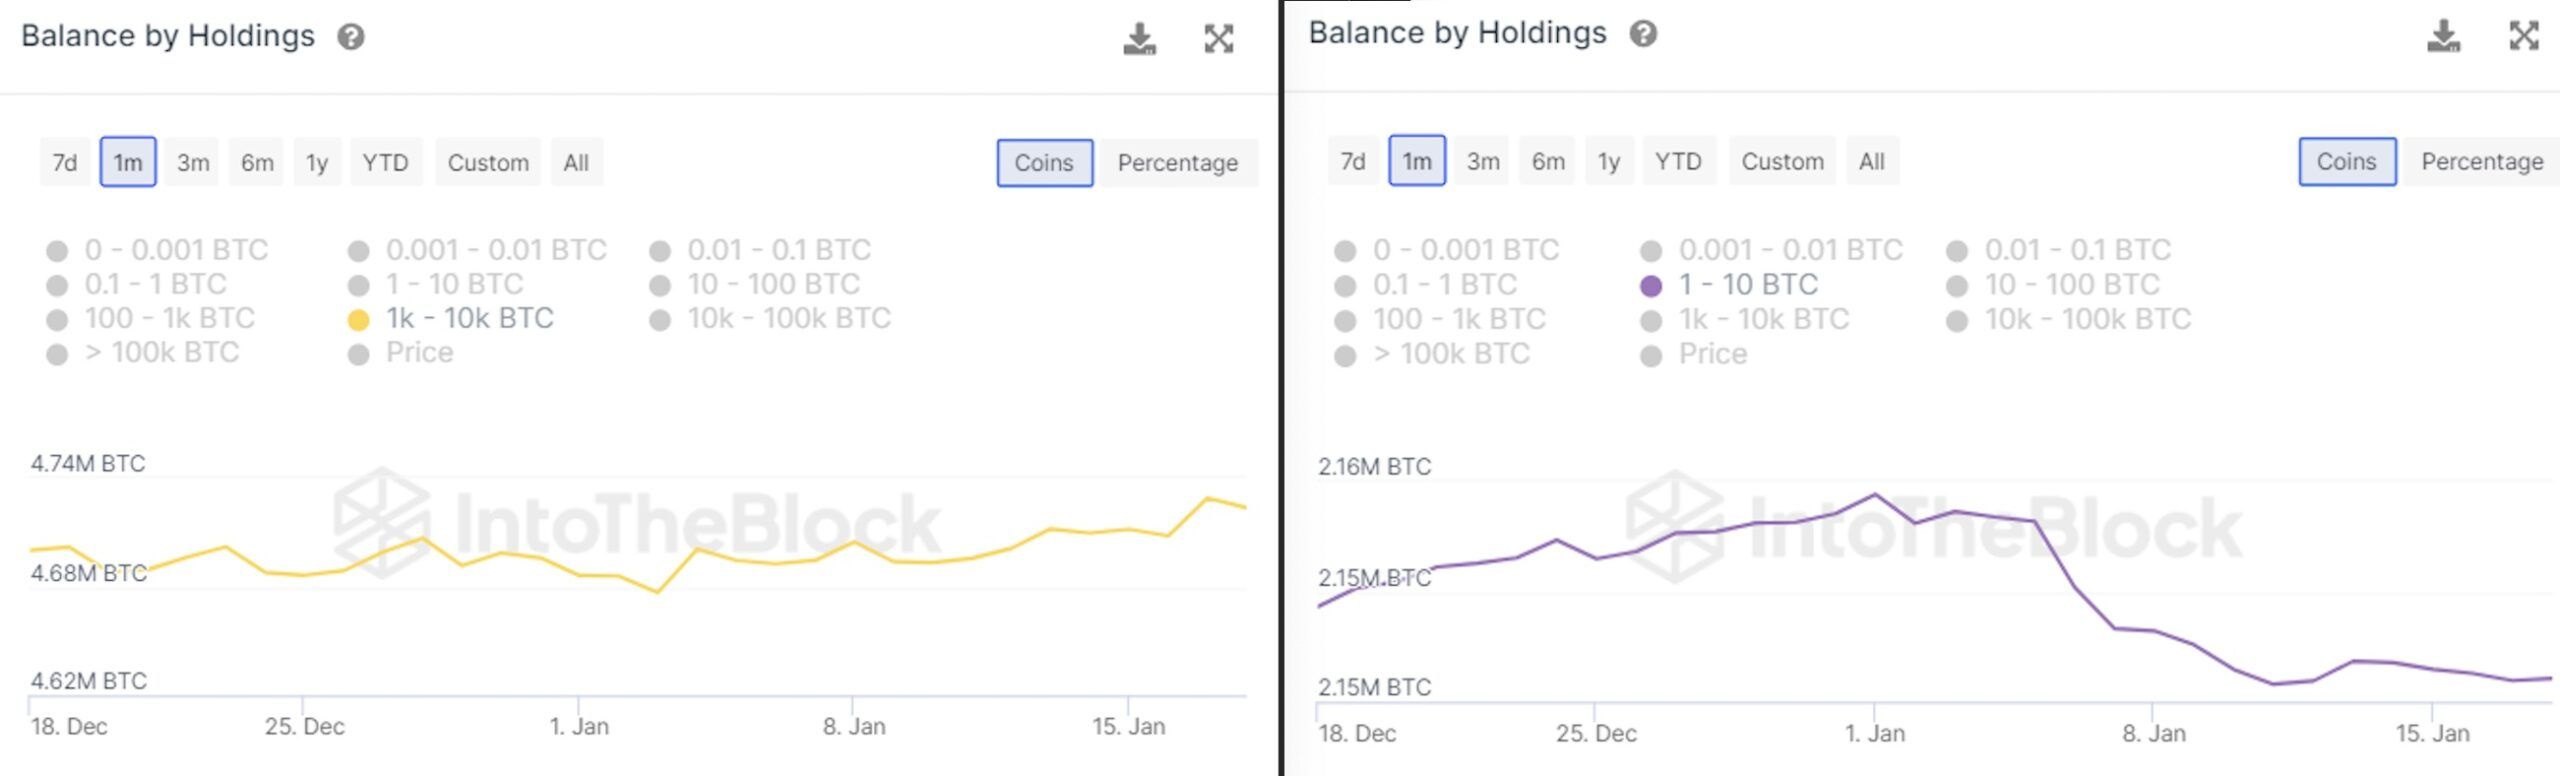Choose the 3m range on right chart
Viewport: 2560px width, 776px height.
tap(1483, 162)
